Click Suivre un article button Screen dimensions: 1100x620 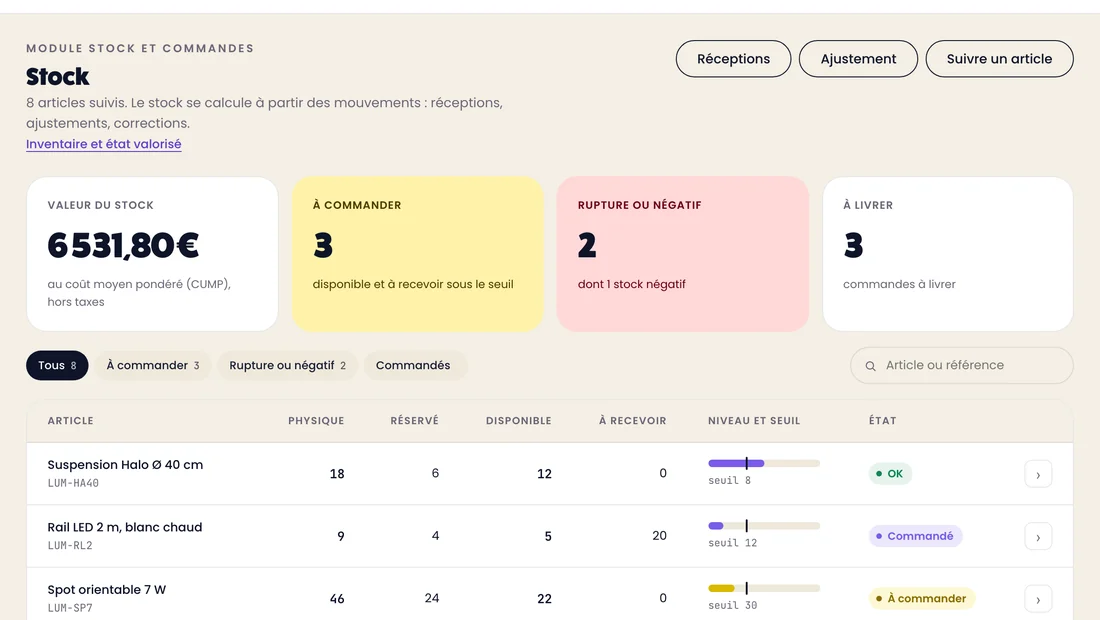point(999,59)
